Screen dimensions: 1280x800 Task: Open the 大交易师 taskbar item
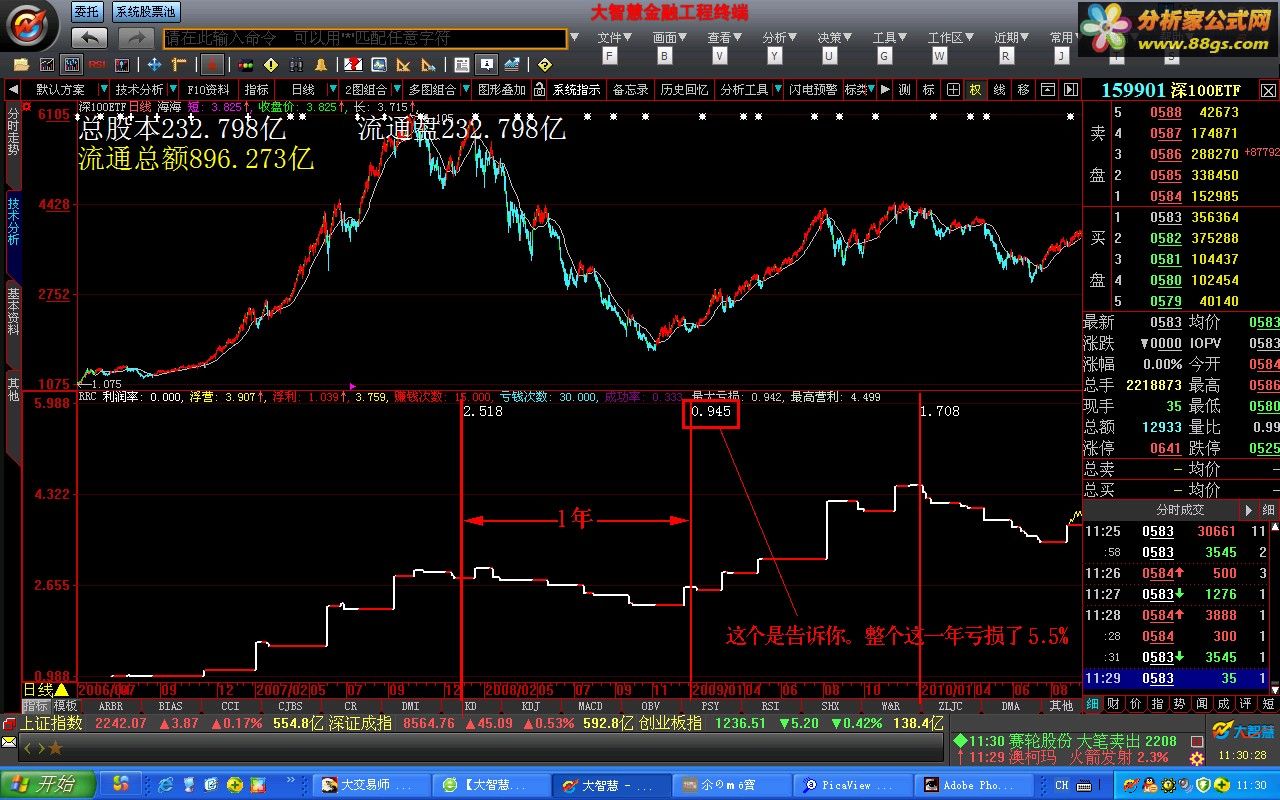point(371,785)
